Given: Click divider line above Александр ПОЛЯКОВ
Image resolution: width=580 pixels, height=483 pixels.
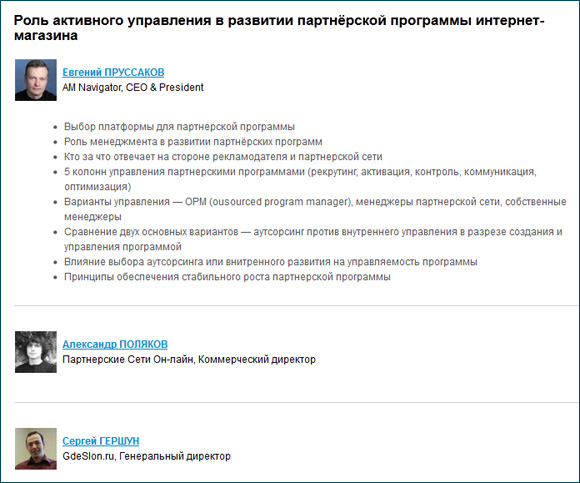Looking at the screenshot, I should [296, 306].
